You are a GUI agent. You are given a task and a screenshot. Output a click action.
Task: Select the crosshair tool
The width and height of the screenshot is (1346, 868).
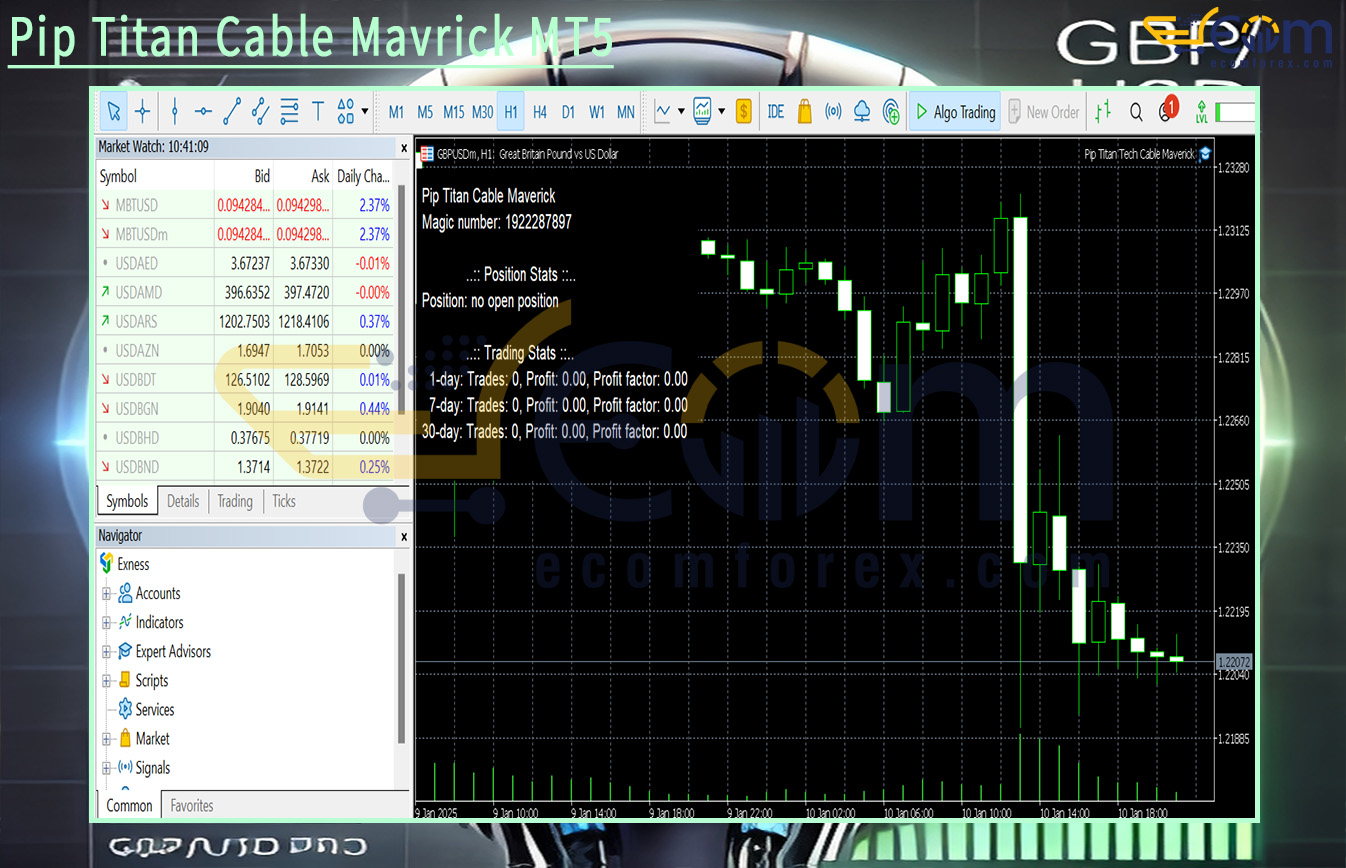pyautogui.click(x=142, y=112)
